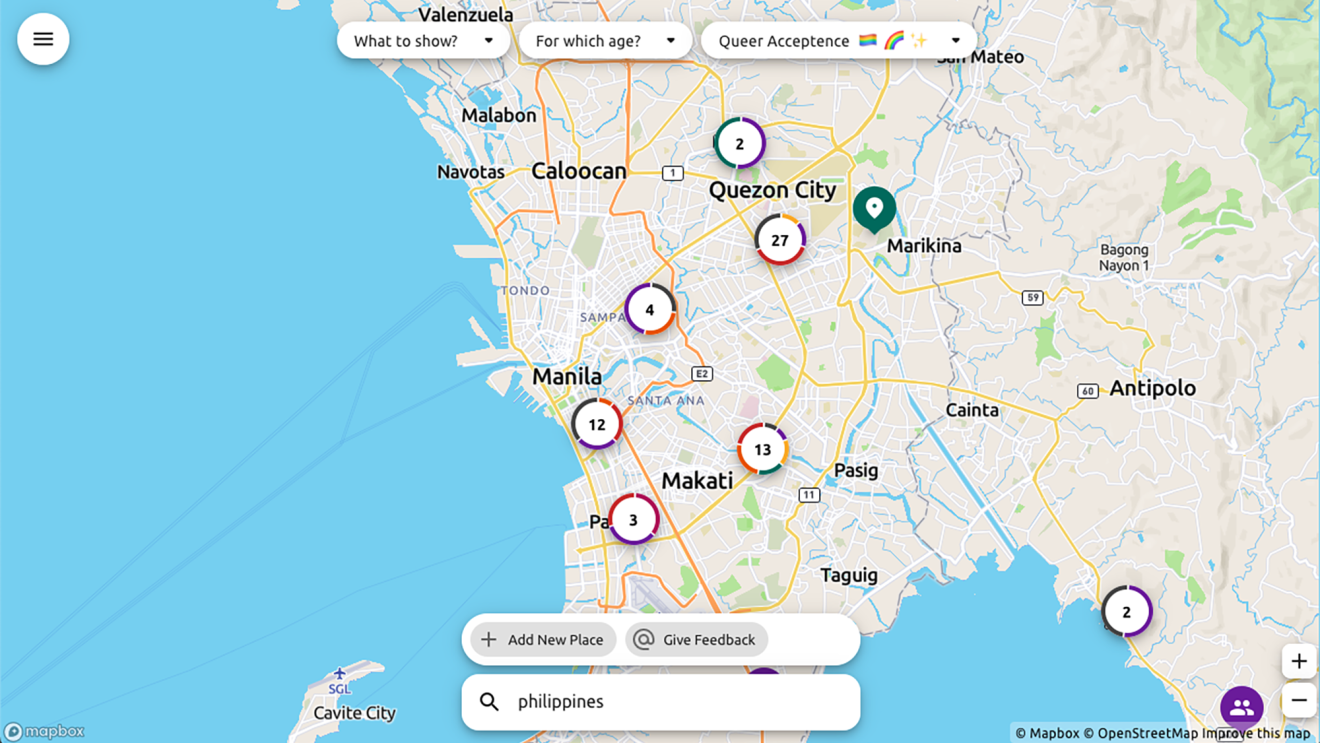The height and width of the screenshot is (743, 1320).
Task: Zoom out using the minus control
Action: click(x=1299, y=700)
